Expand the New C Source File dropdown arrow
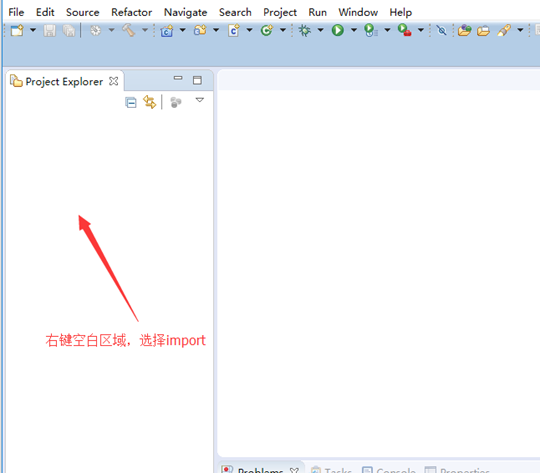Viewport: 540px width, 473px height. 249,30
